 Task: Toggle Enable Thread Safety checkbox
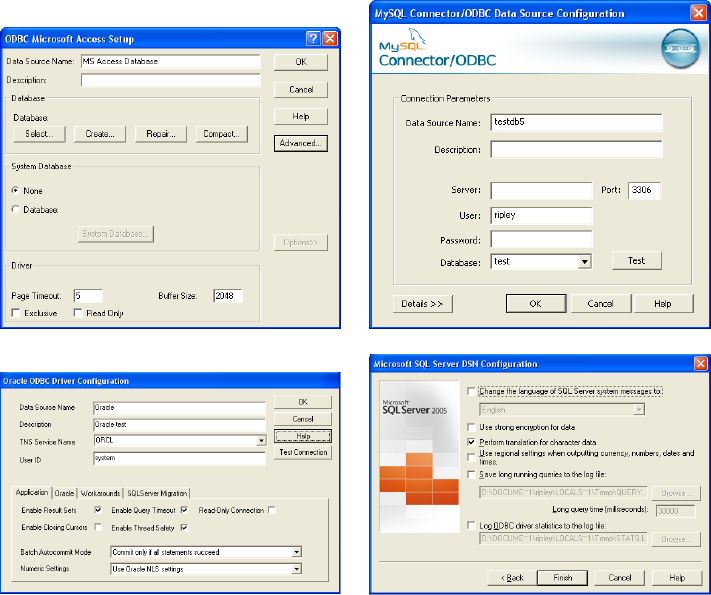[x=184, y=527]
